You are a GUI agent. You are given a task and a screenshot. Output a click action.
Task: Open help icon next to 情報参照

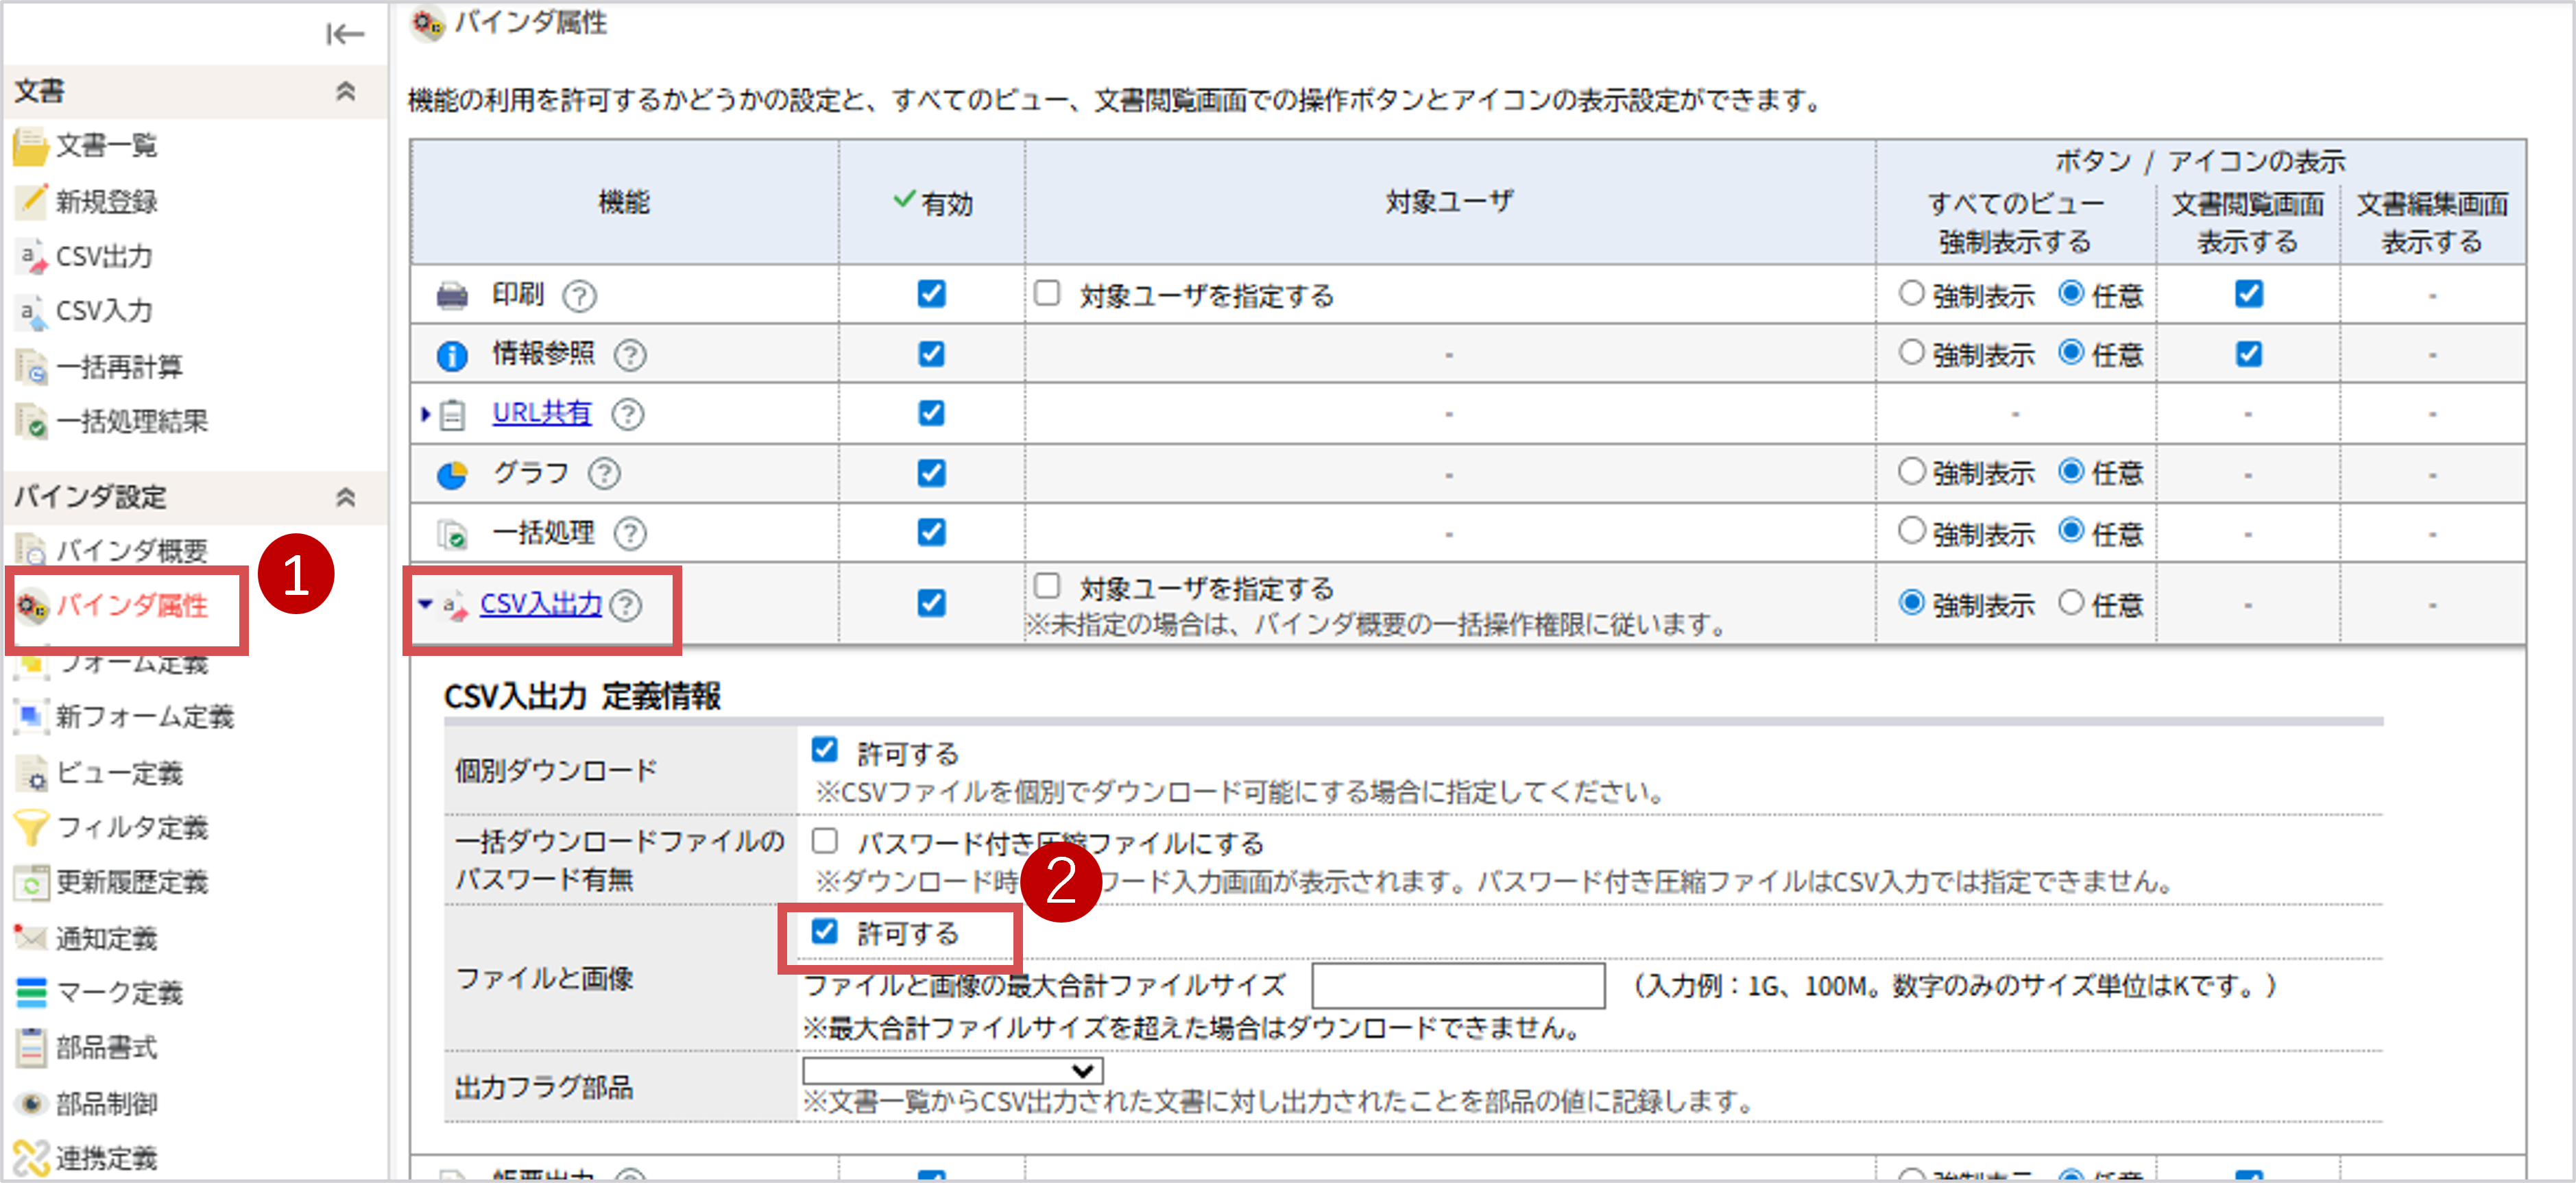pyautogui.click(x=629, y=355)
